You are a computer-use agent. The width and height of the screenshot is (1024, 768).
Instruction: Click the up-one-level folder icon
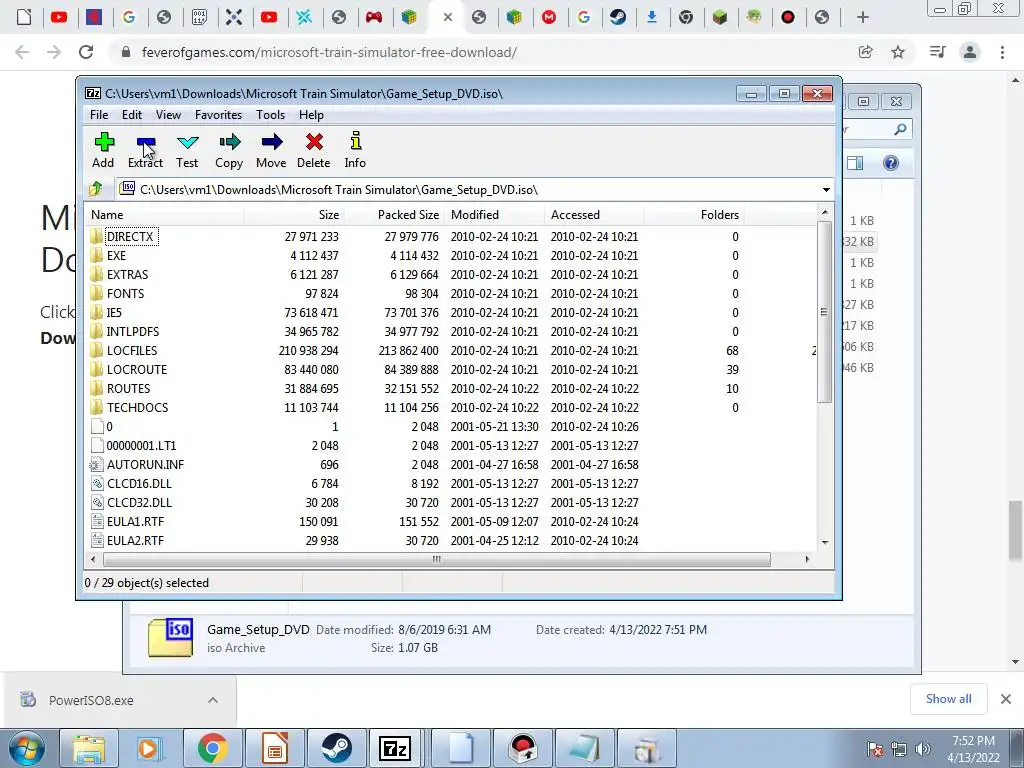pyautogui.click(x=96, y=189)
